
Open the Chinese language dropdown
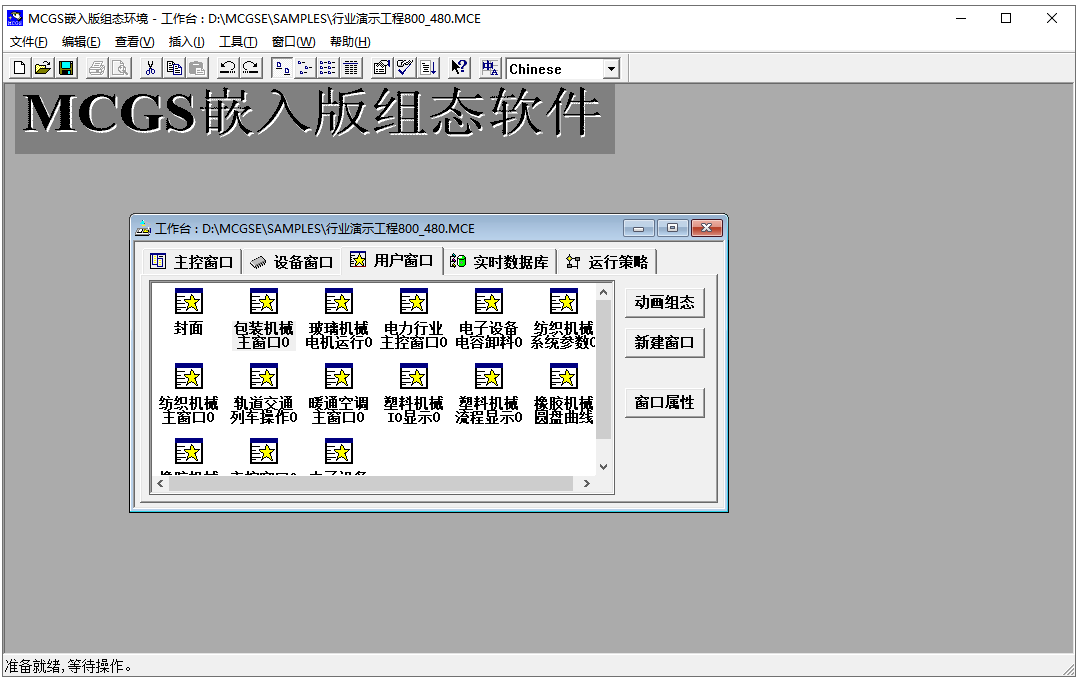point(610,69)
